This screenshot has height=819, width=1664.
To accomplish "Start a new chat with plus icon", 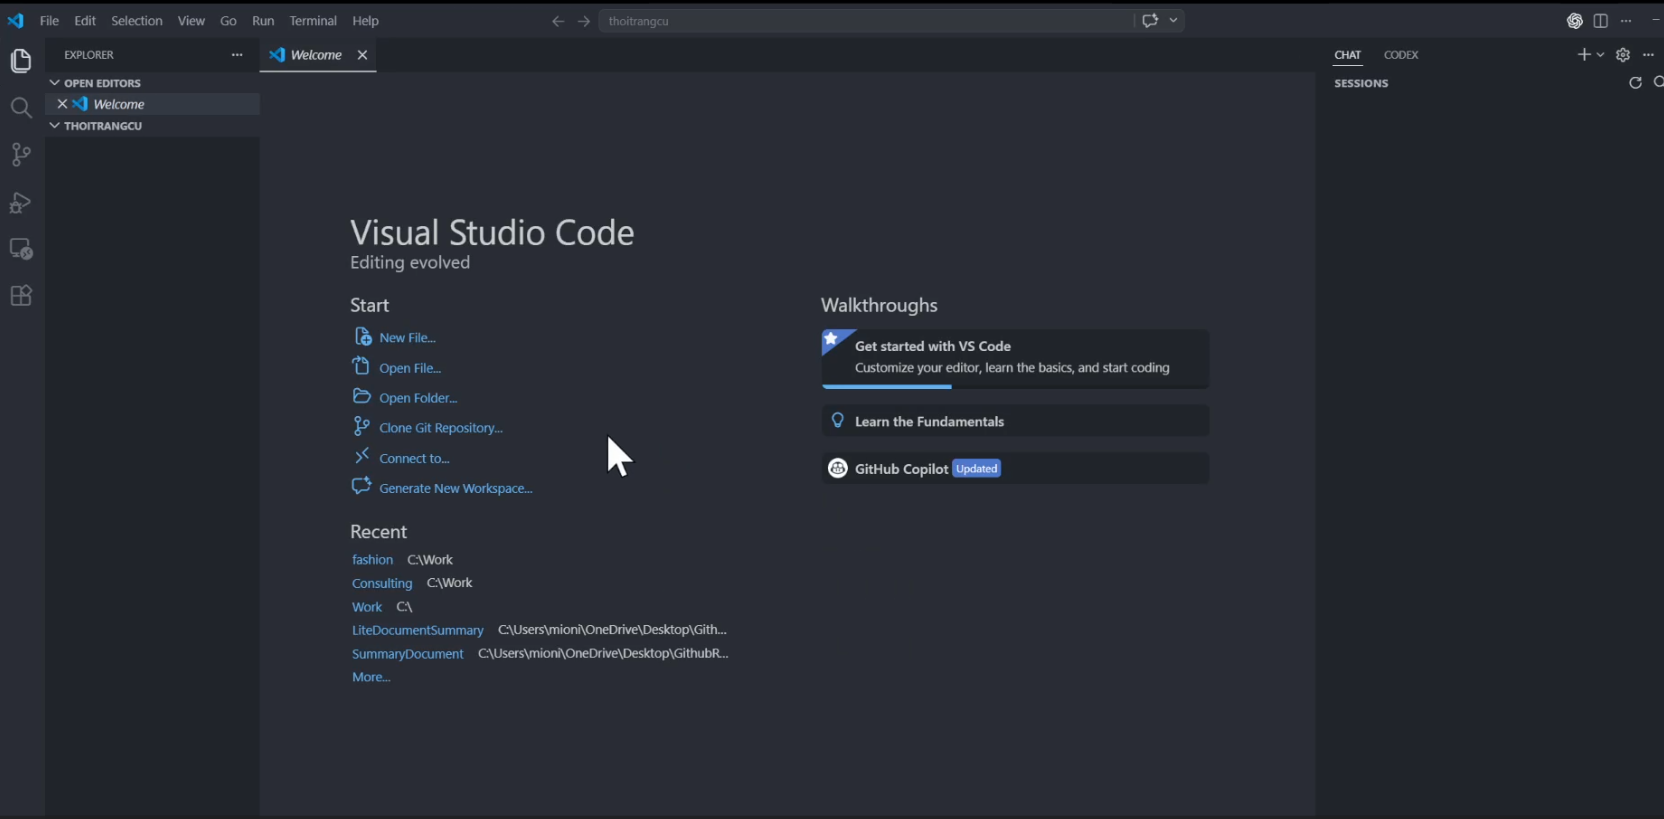I will point(1584,55).
